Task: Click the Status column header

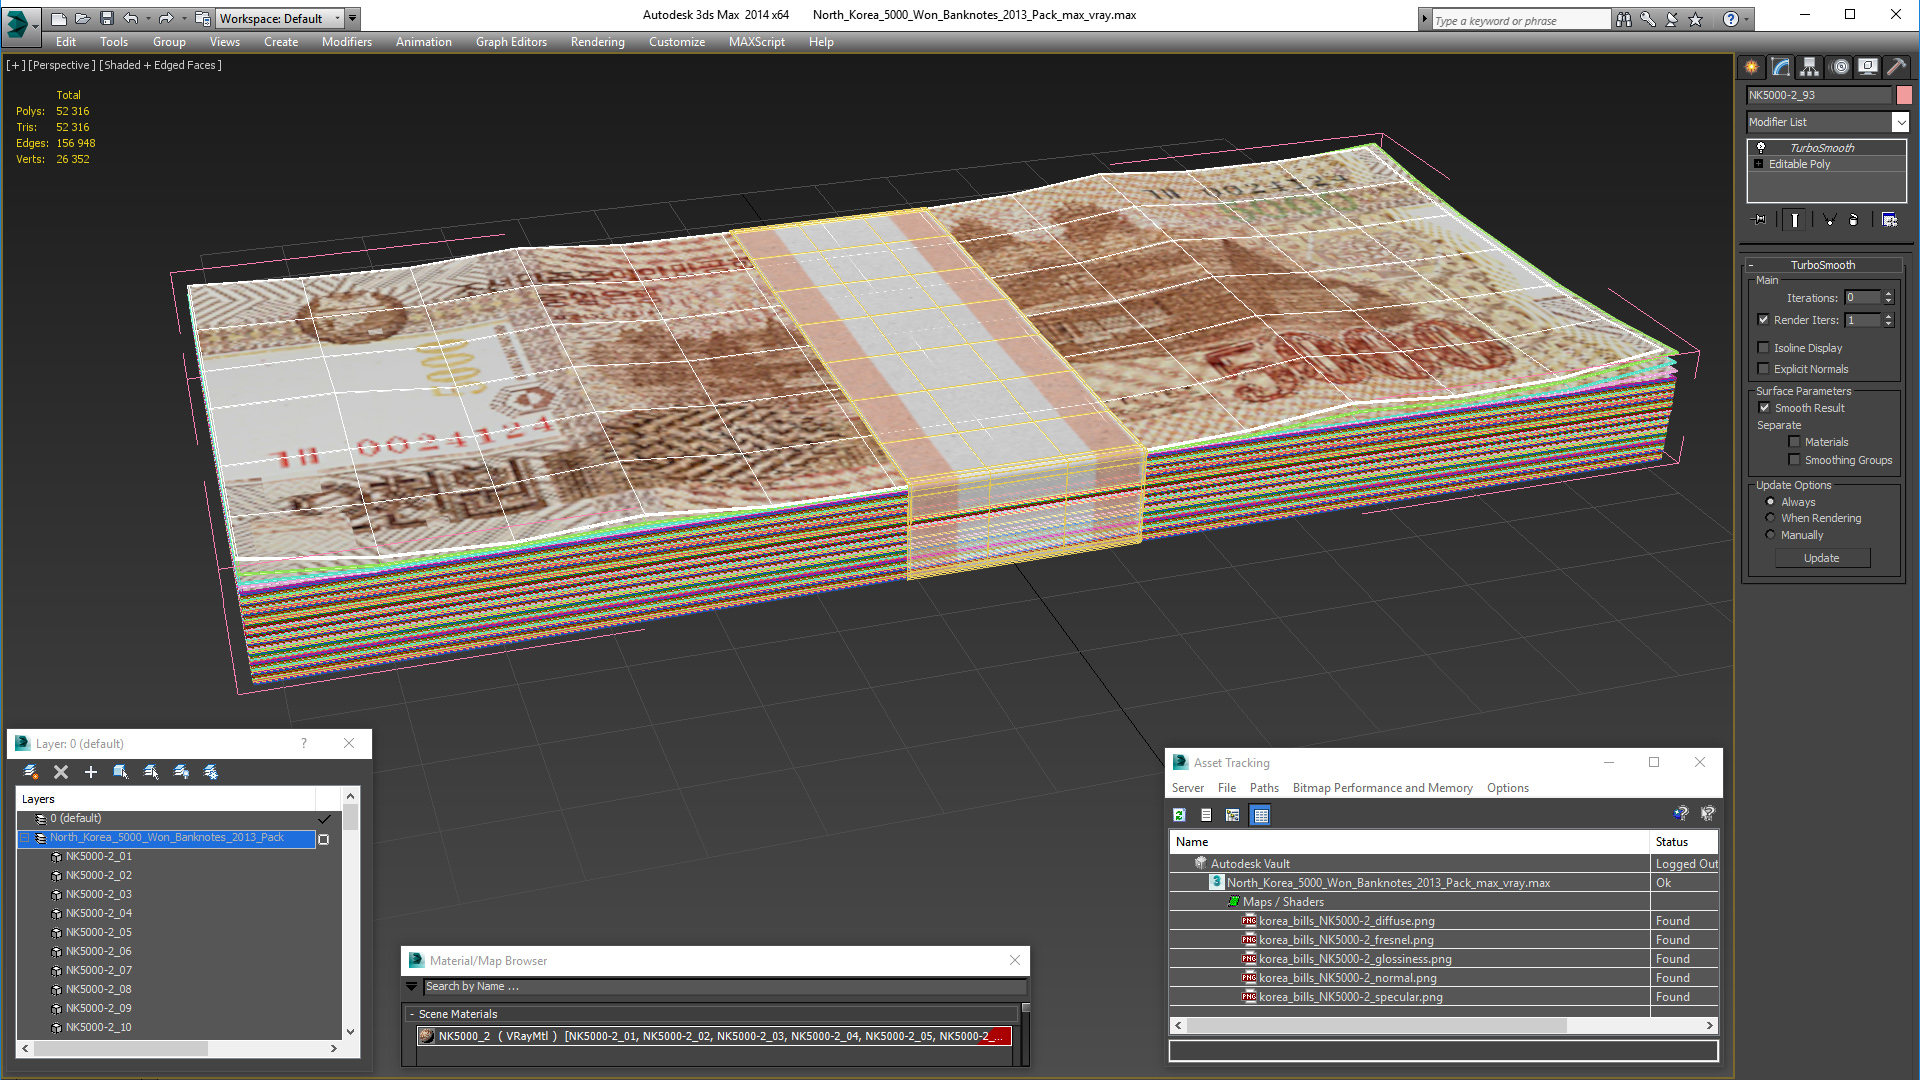Action: point(1684,842)
